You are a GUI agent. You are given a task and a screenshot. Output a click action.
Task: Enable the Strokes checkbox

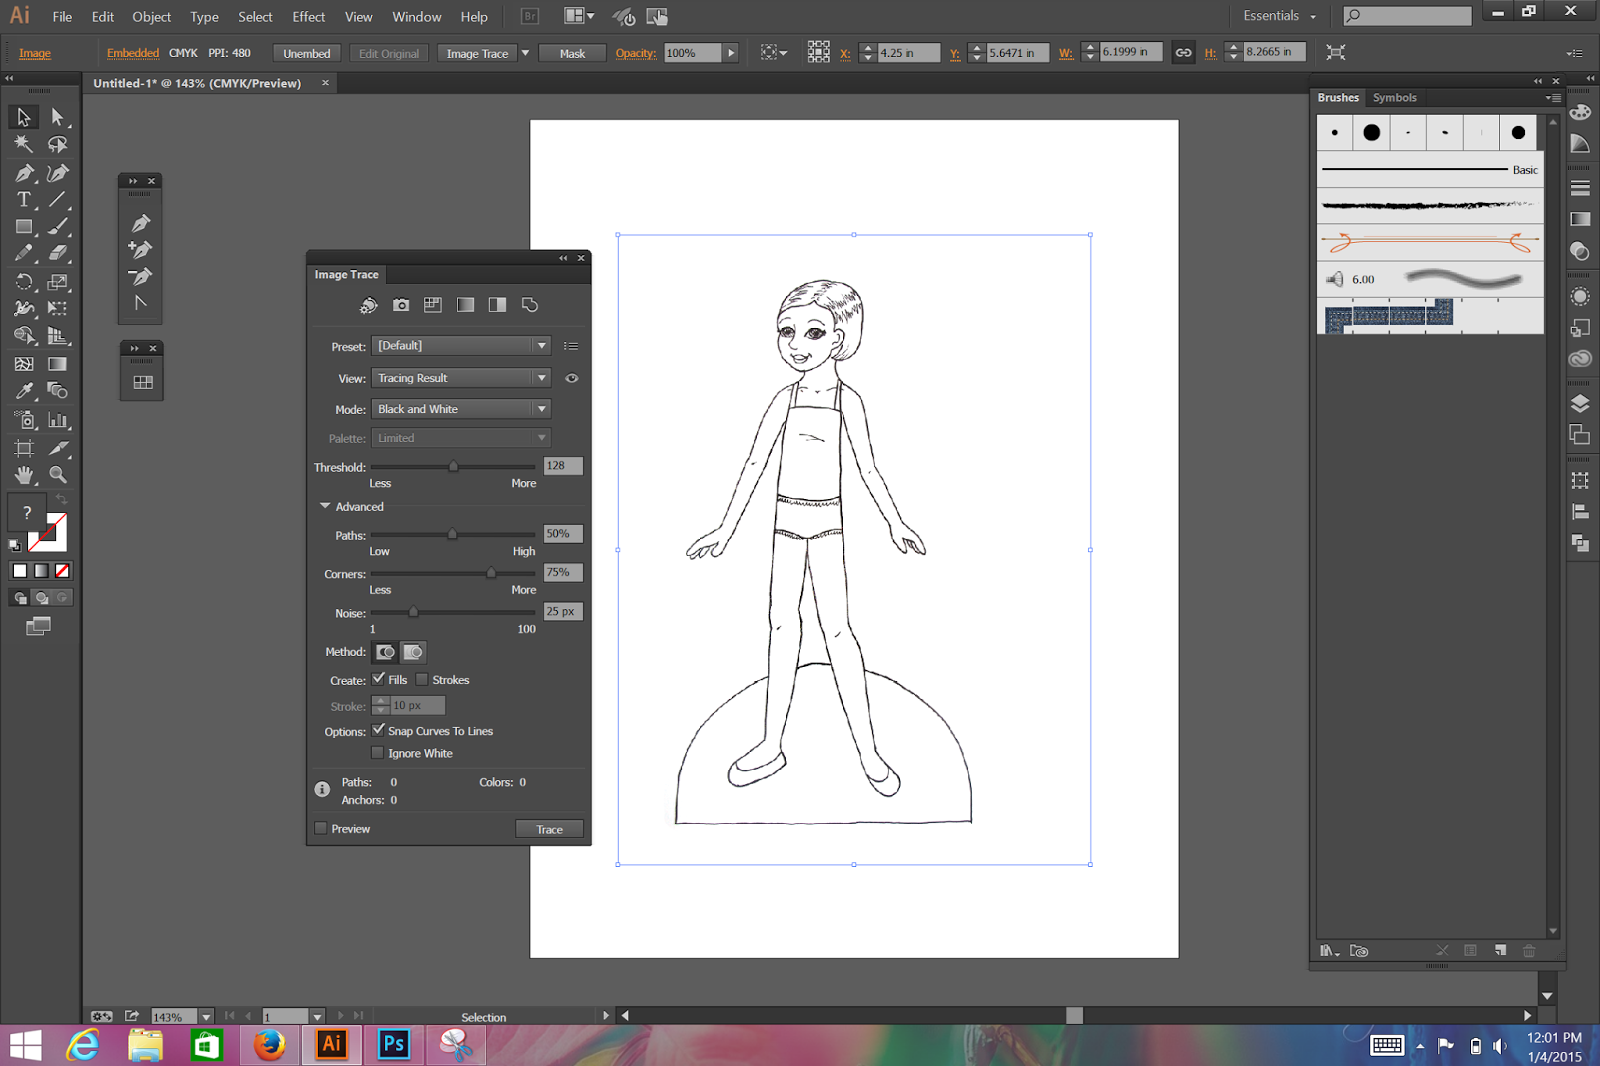click(422, 679)
